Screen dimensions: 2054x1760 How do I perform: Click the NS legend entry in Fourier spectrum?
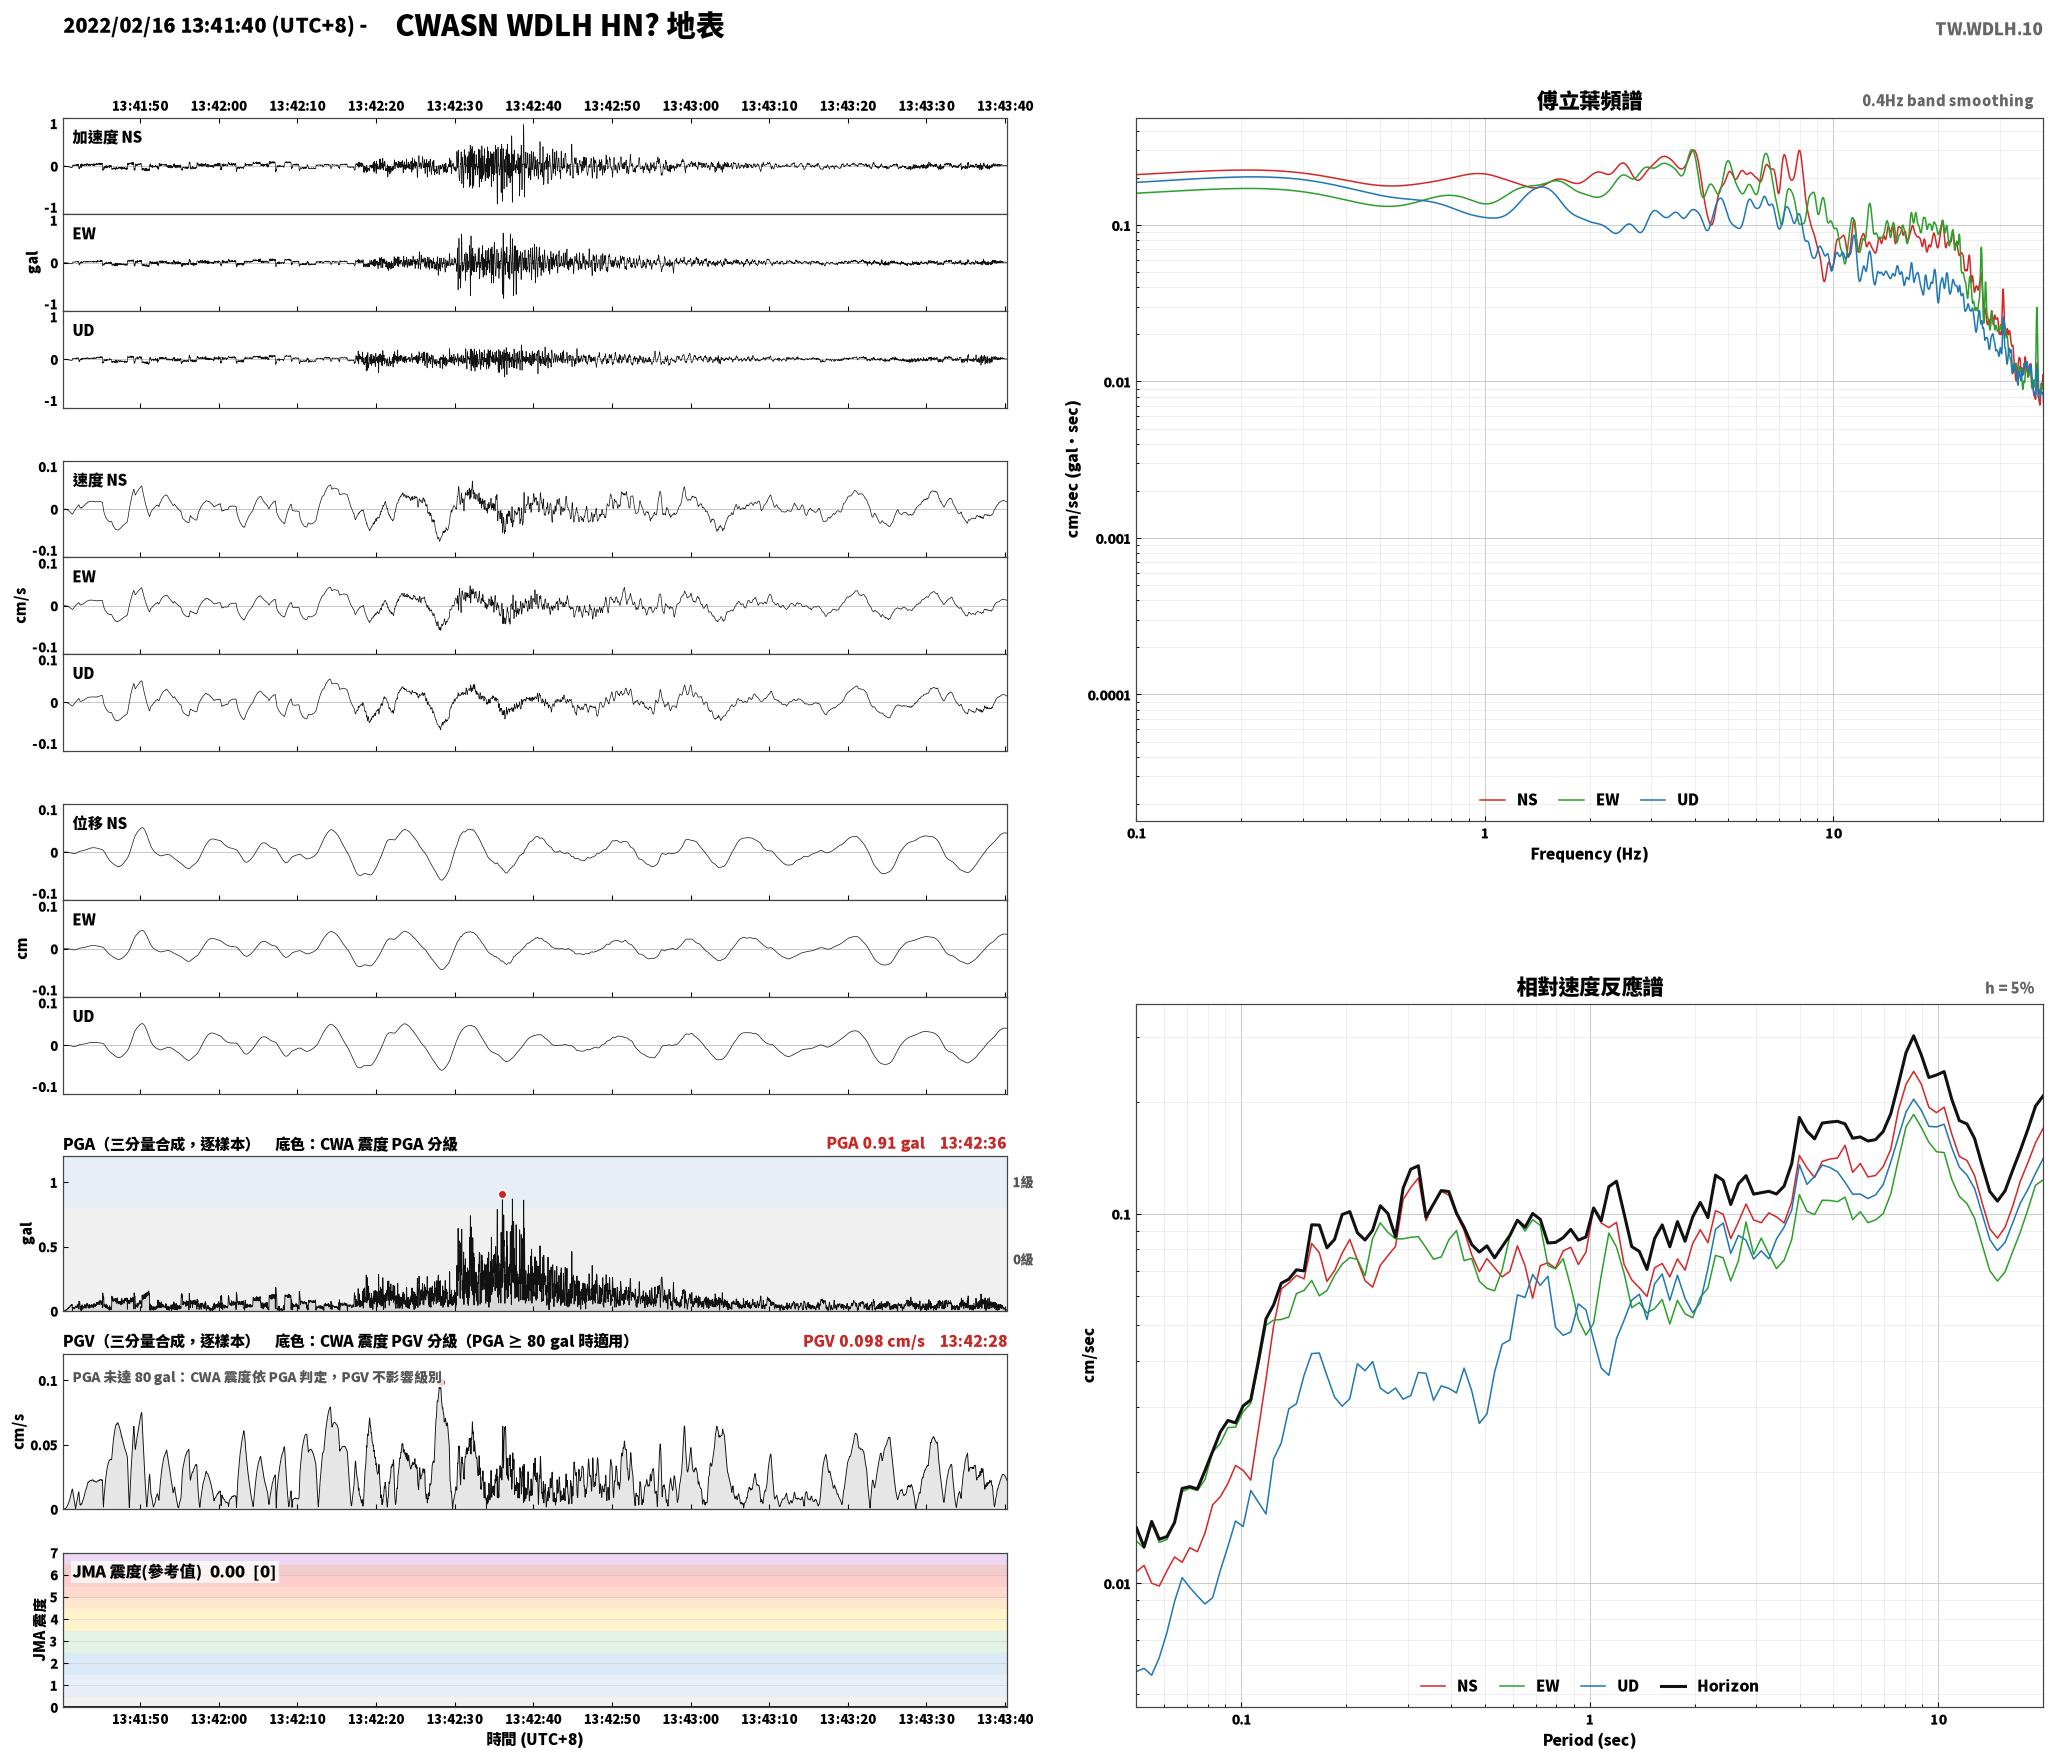click(x=1508, y=800)
